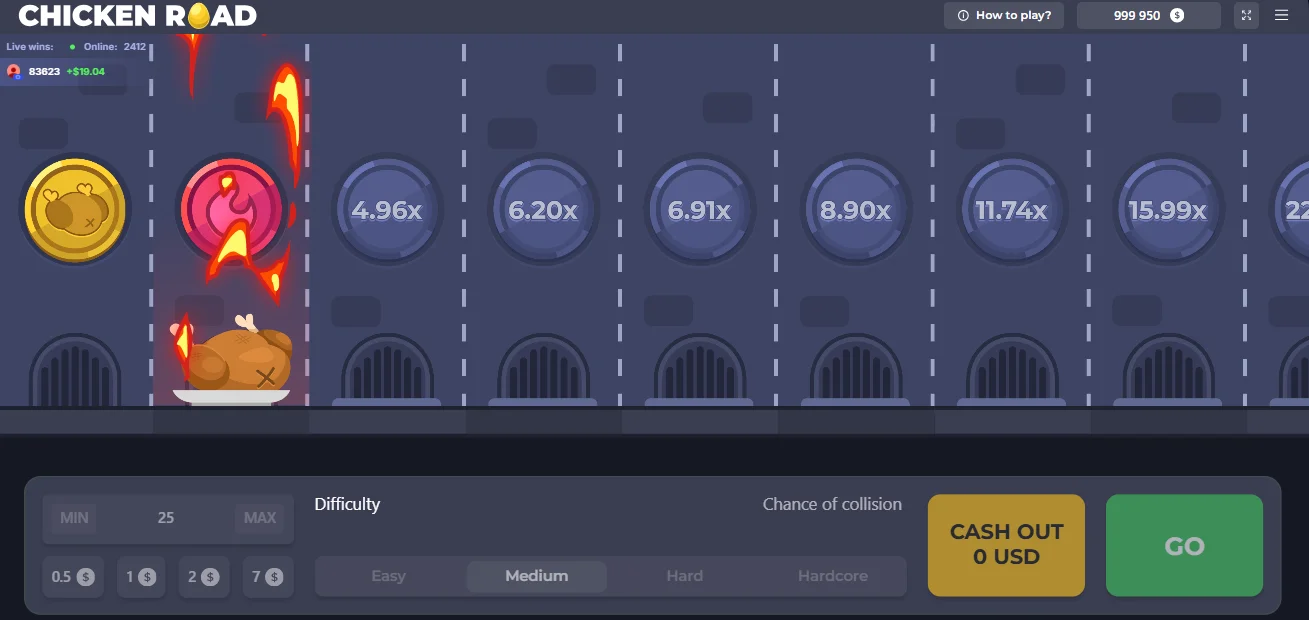This screenshot has width=1309, height=620.
Task: Click the +$19.04 live win amount
Action: click(x=85, y=72)
